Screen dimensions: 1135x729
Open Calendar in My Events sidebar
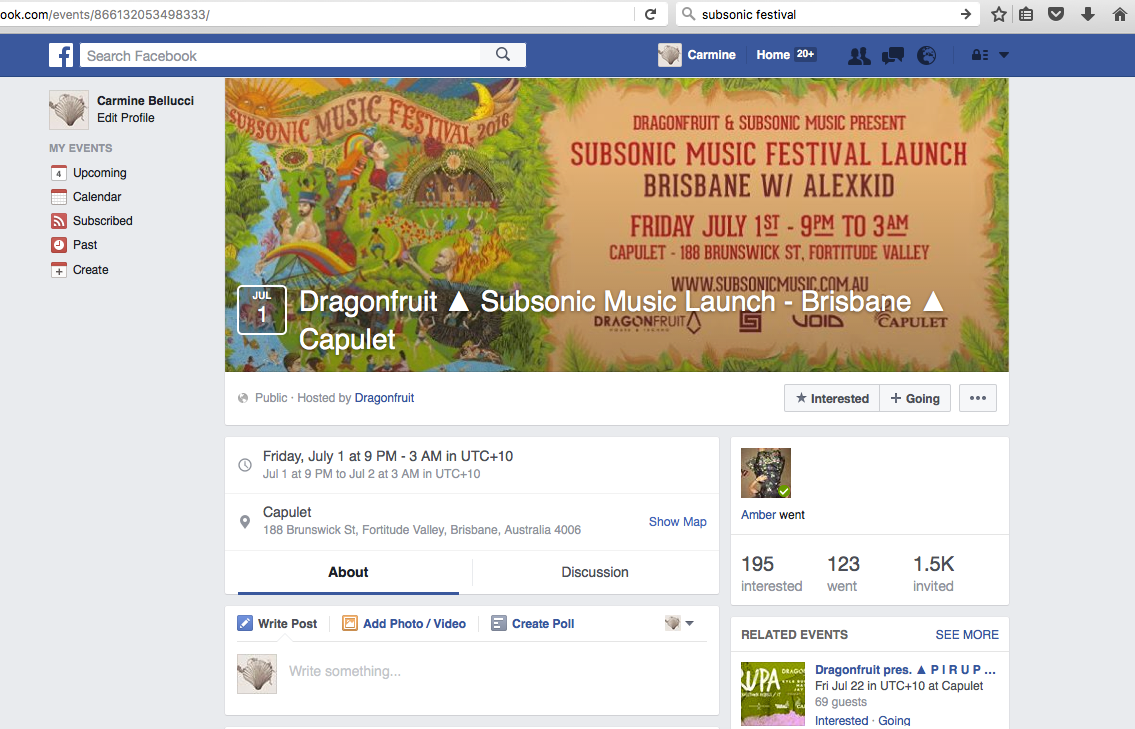click(x=97, y=197)
